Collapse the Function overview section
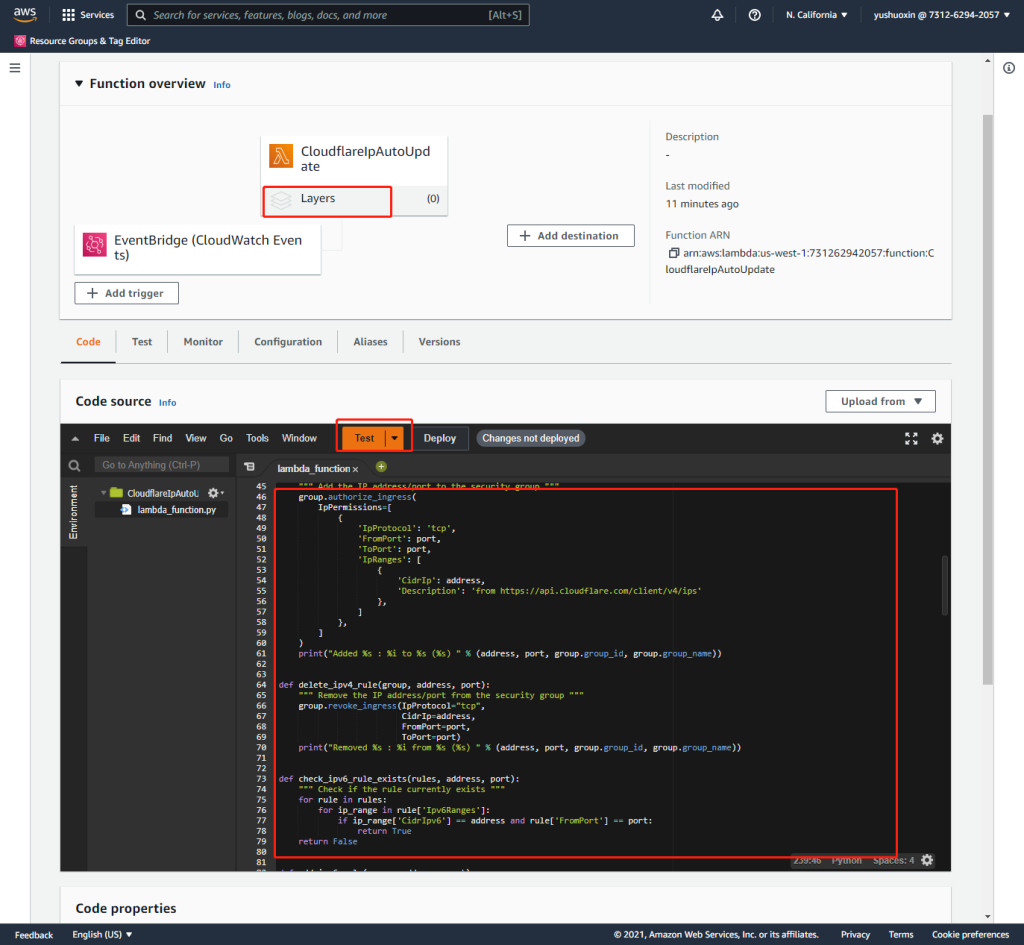This screenshot has width=1024, height=945. pos(79,84)
